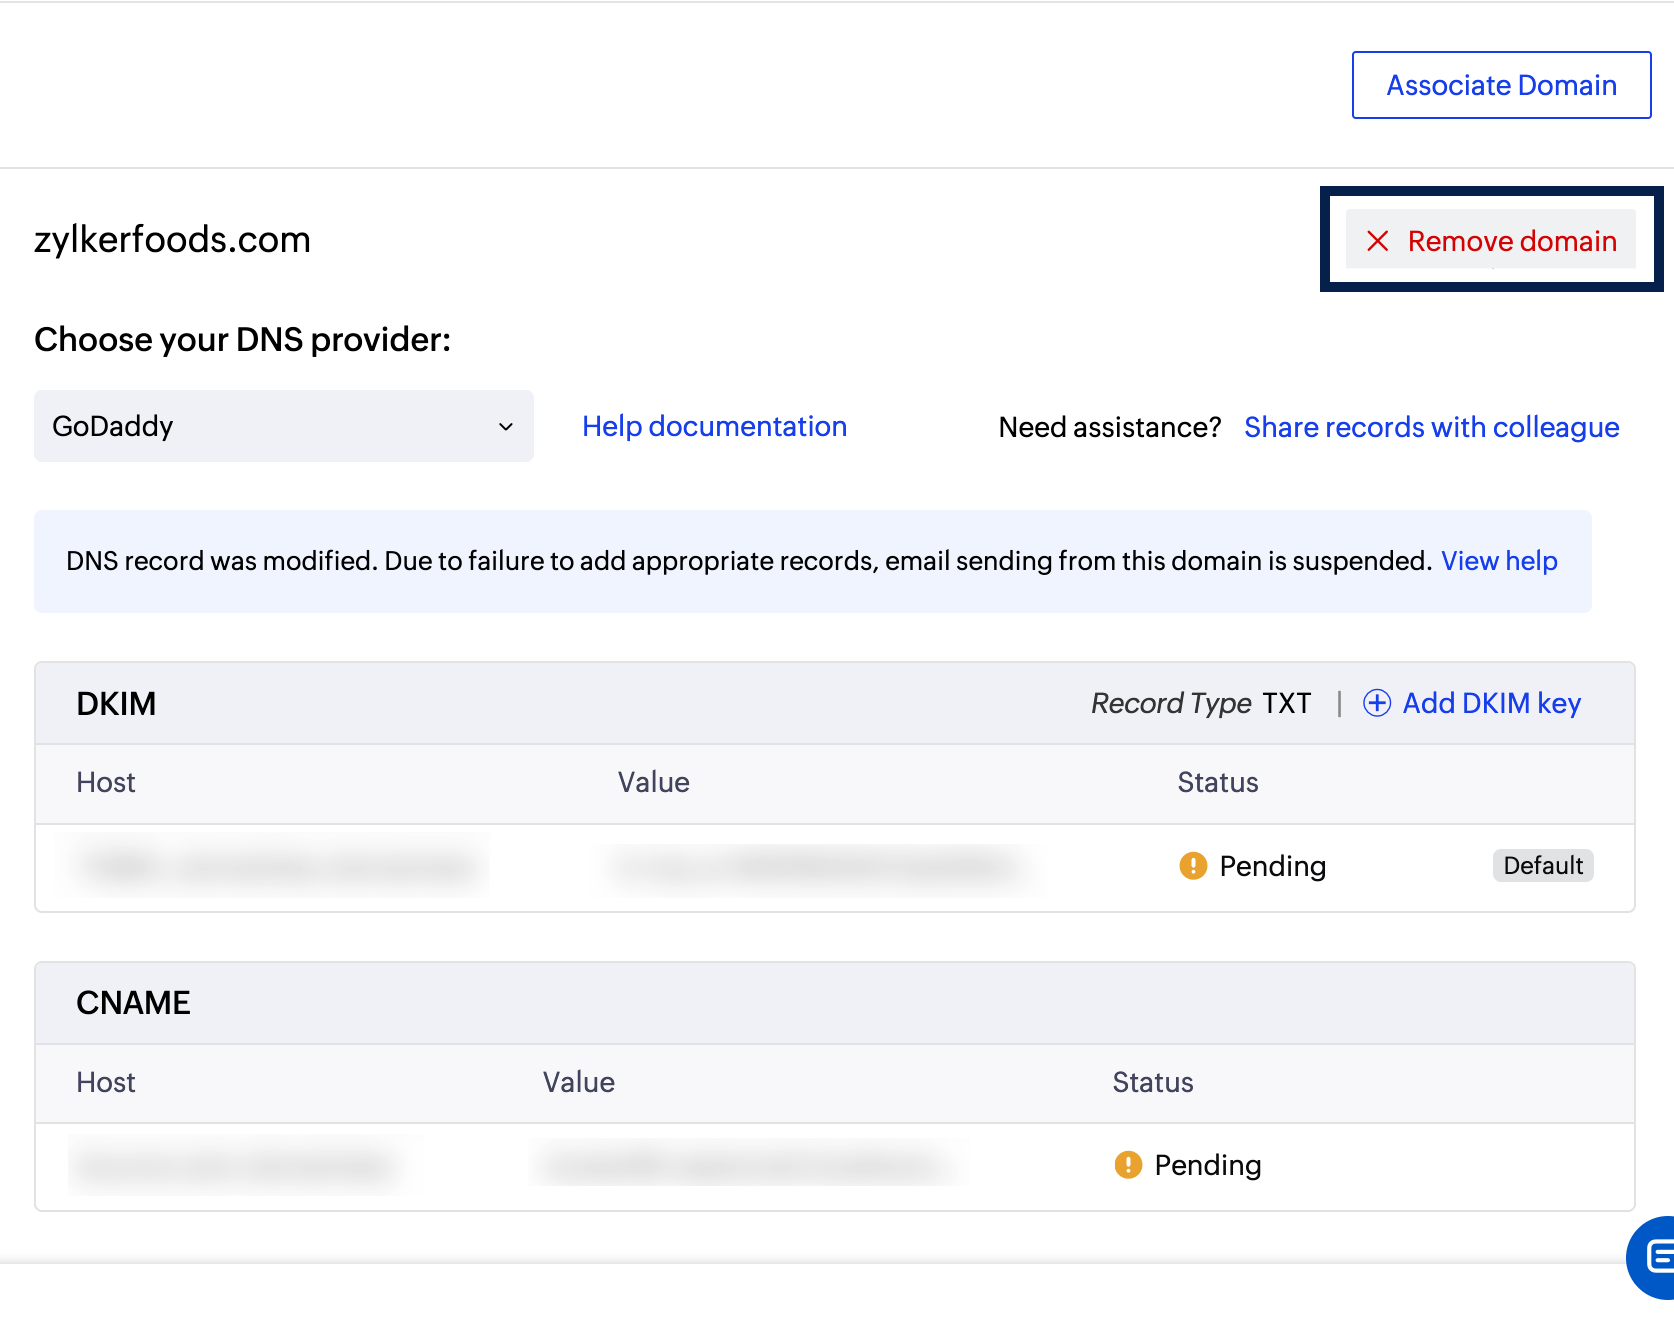Screen dimensions: 1674x1320
Task: Open the Help documentation link
Action: point(713,426)
